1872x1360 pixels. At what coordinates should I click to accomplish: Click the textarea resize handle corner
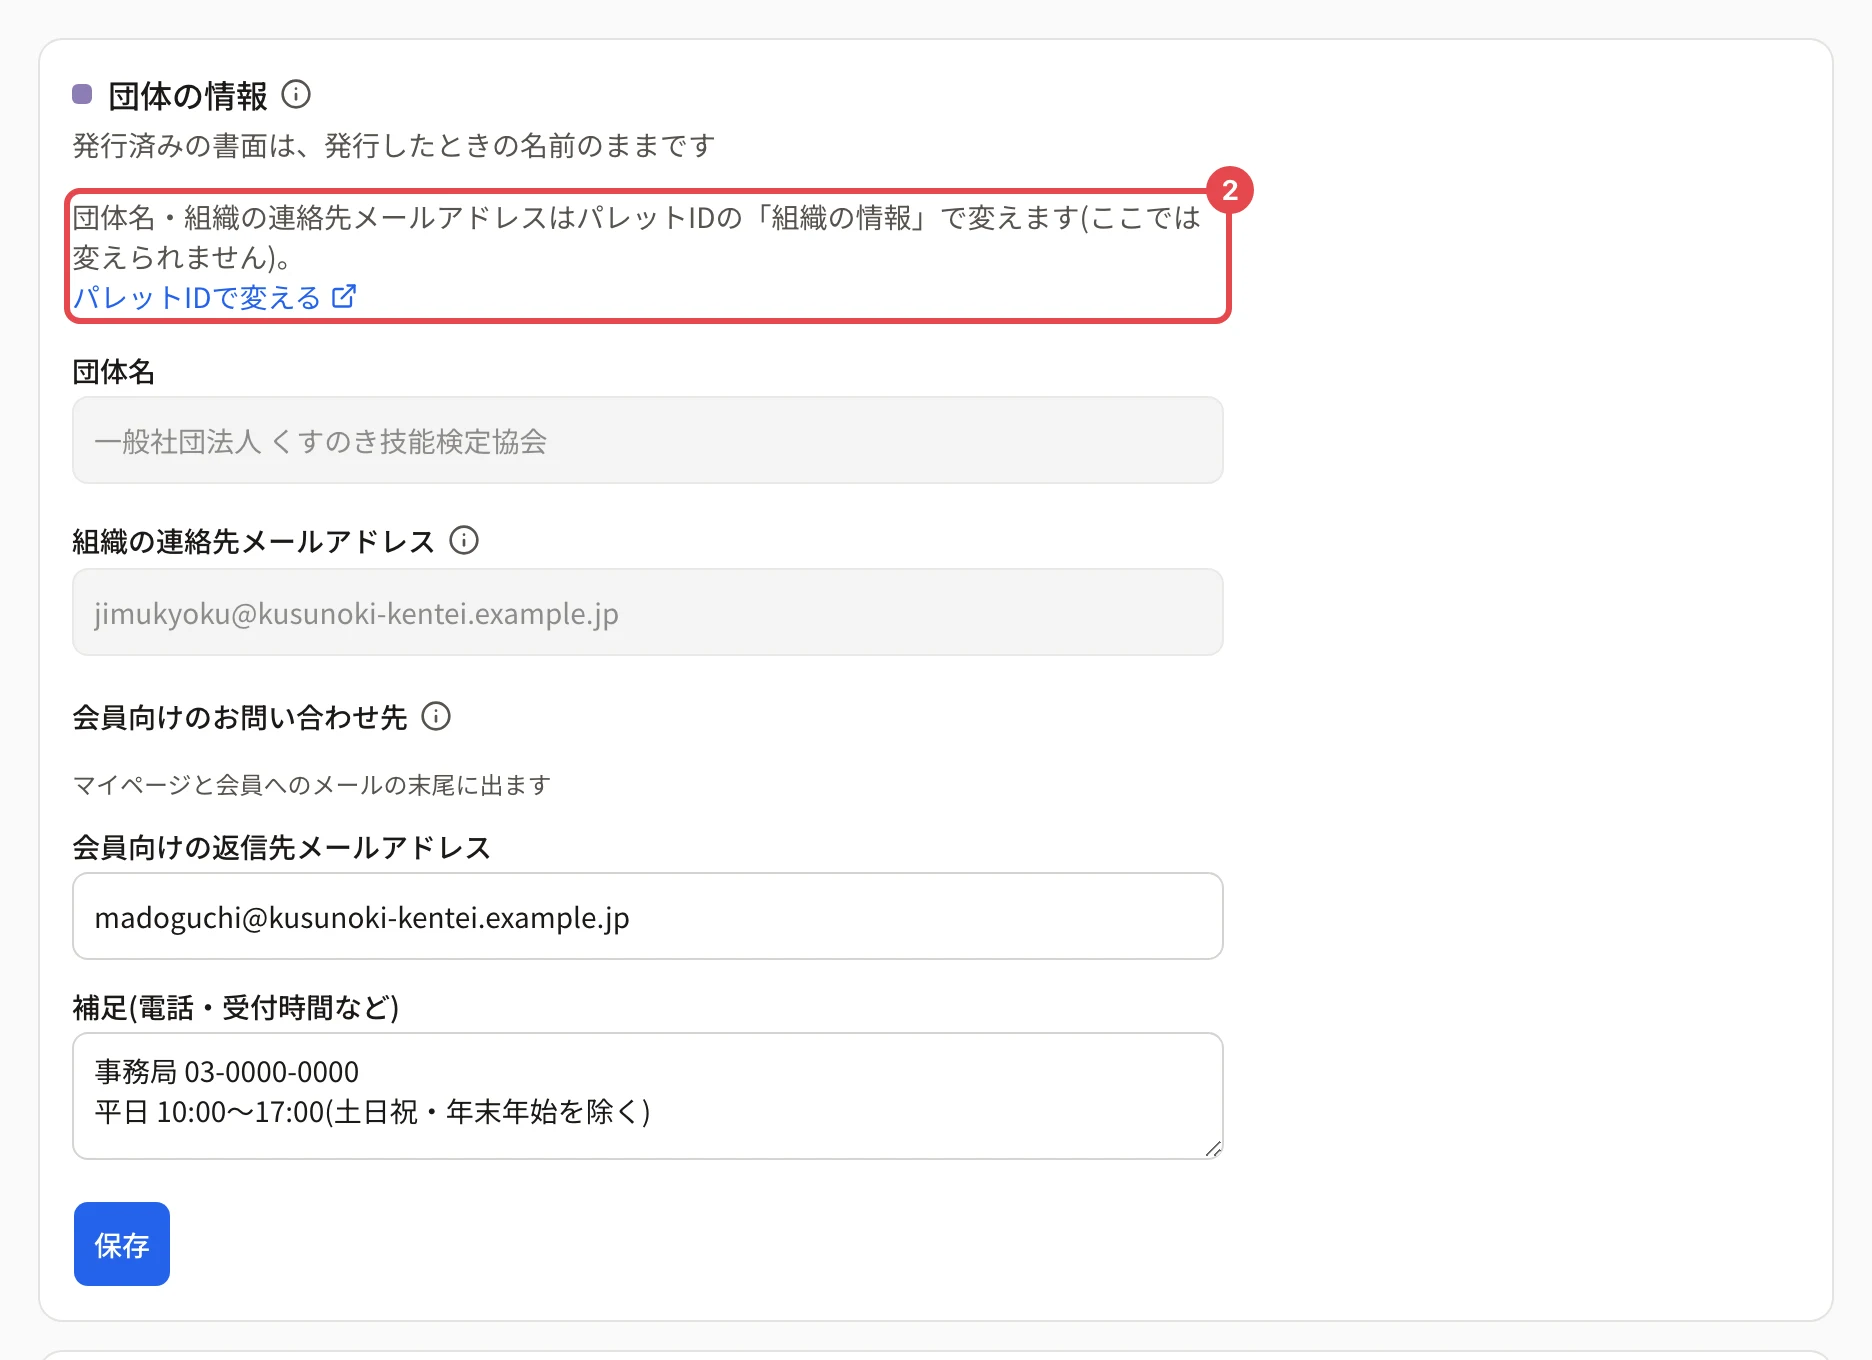pos(1213,1149)
